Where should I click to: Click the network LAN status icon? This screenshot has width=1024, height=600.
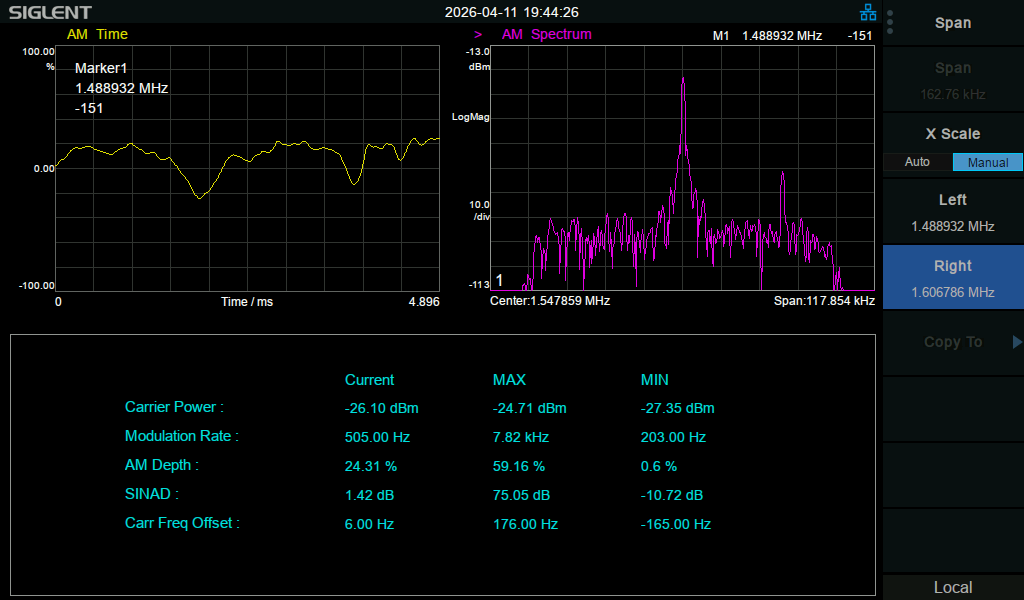click(x=868, y=12)
